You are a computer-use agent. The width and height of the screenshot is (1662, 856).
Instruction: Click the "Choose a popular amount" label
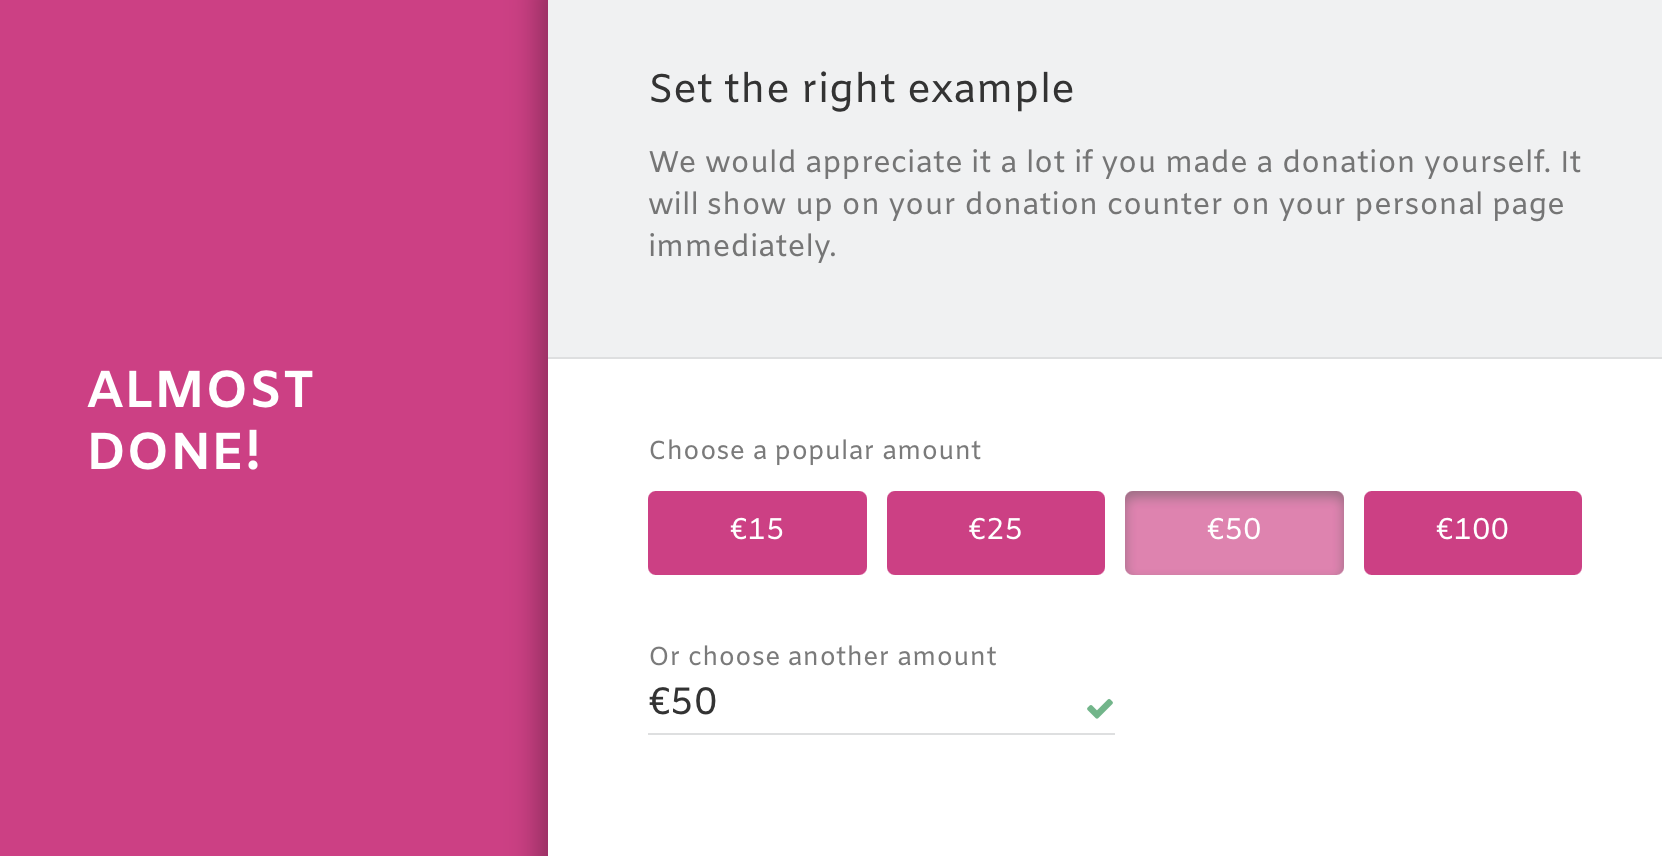pos(815,451)
